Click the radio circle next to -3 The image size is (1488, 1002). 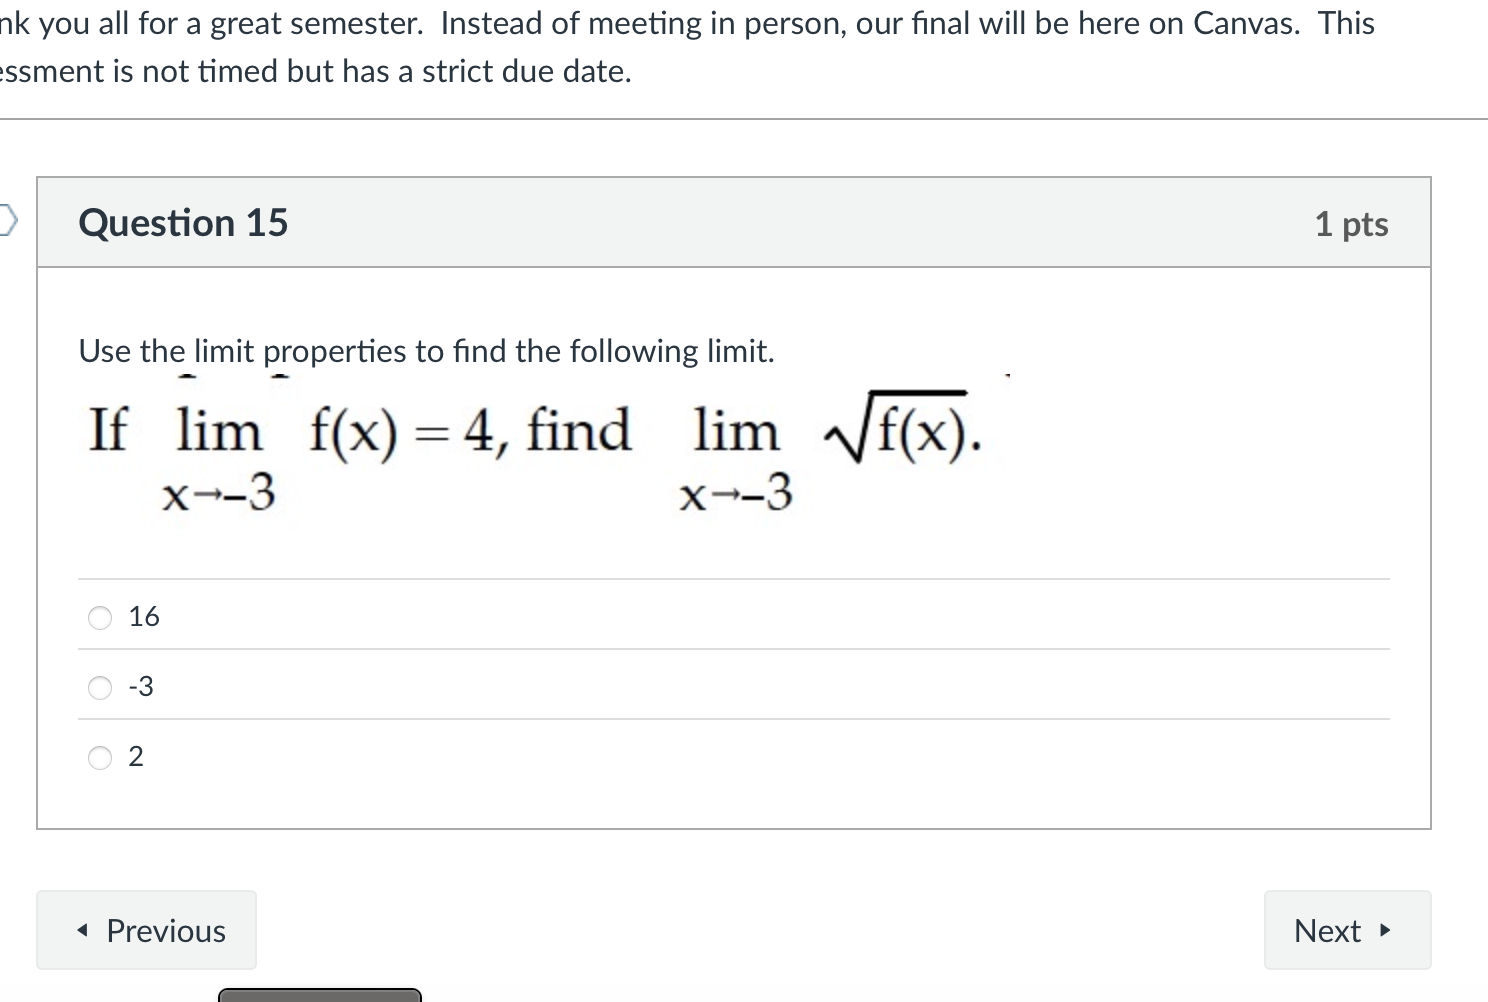pos(99,687)
